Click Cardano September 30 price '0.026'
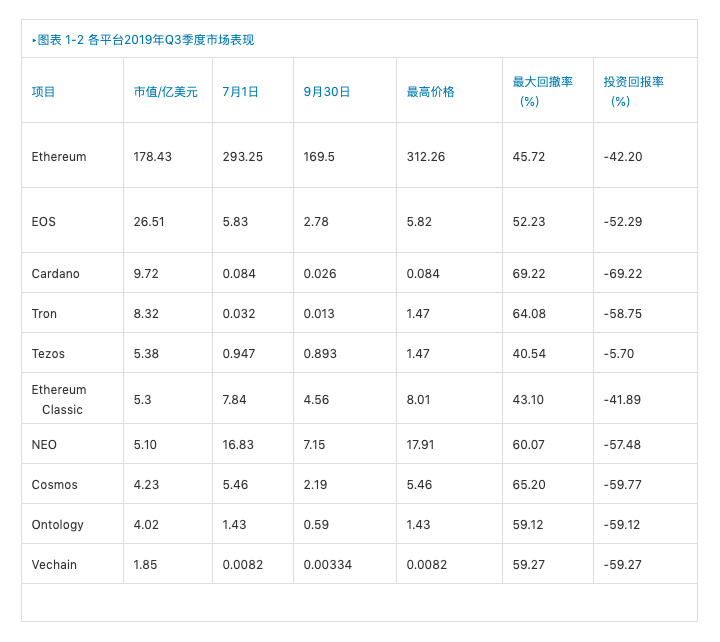Image resolution: width=720 pixels, height=642 pixels. click(x=320, y=274)
